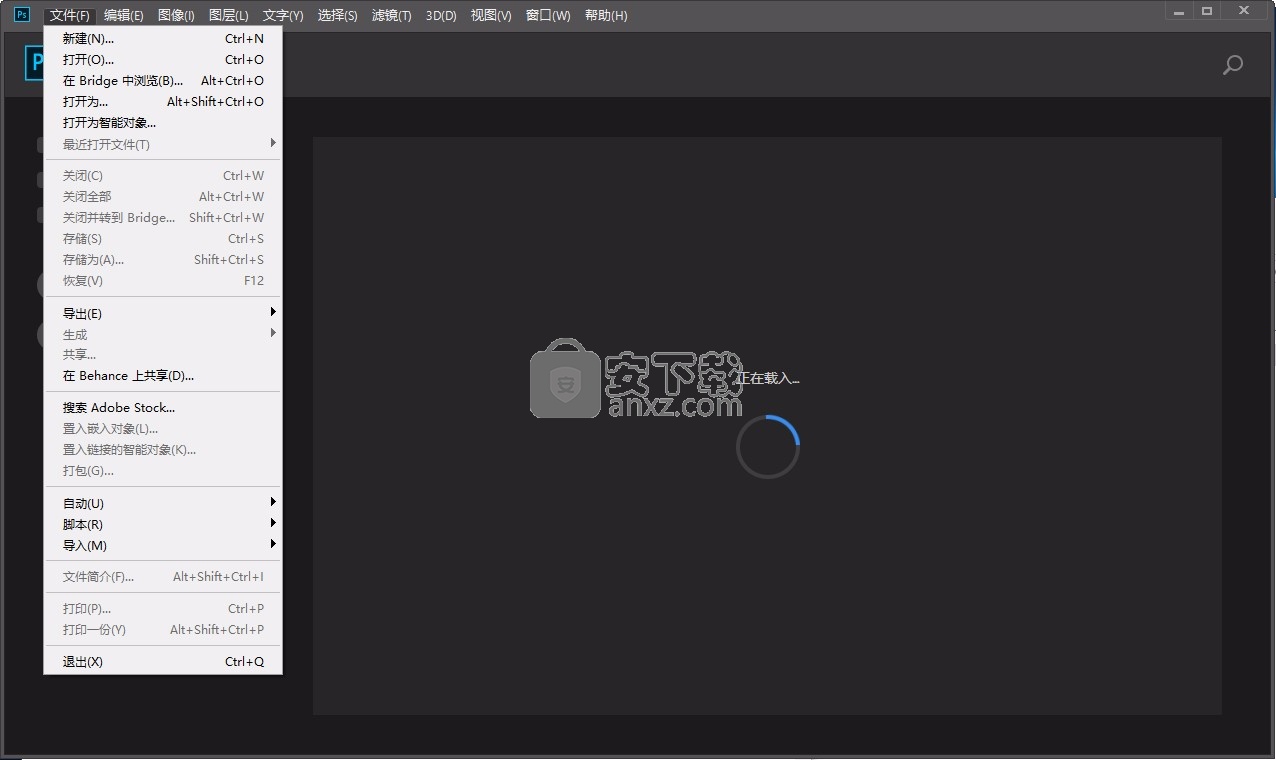Image resolution: width=1276 pixels, height=760 pixels.
Task: Select 打开为... menu entry
Action: click(x=163, y=102)
